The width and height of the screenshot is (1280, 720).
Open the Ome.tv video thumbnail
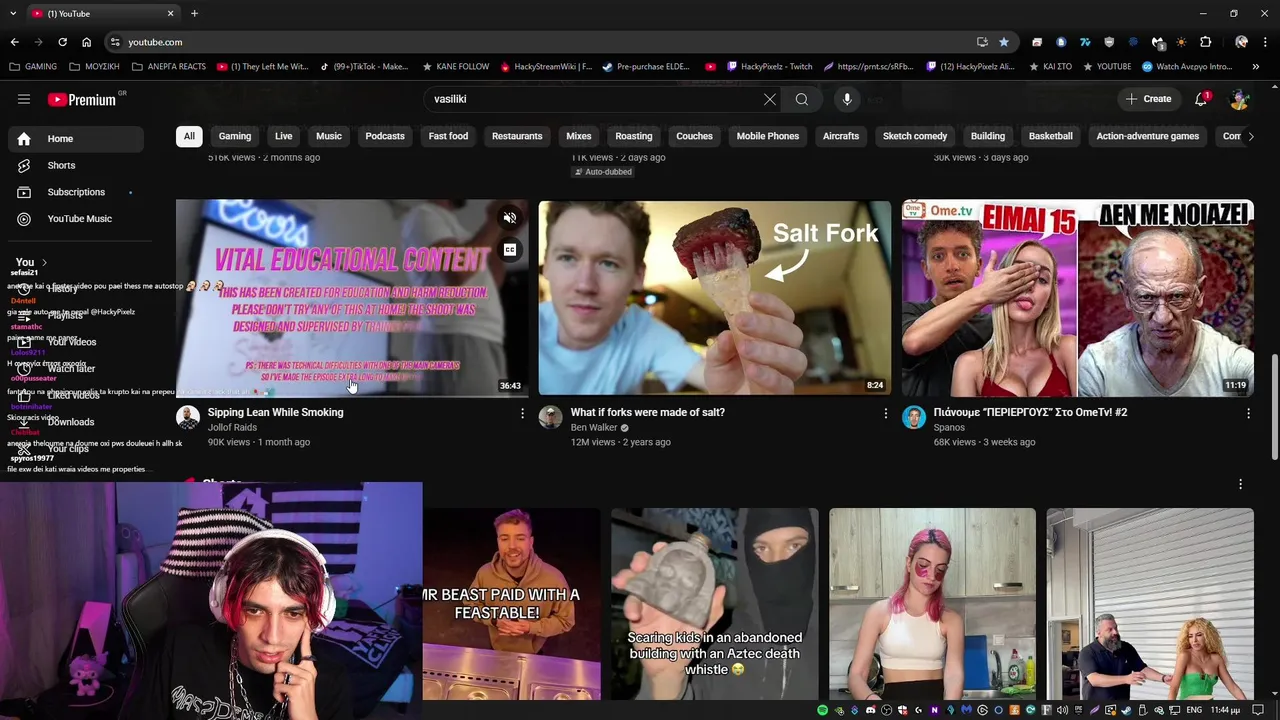pyautogui.click(x=1078, y=298)
